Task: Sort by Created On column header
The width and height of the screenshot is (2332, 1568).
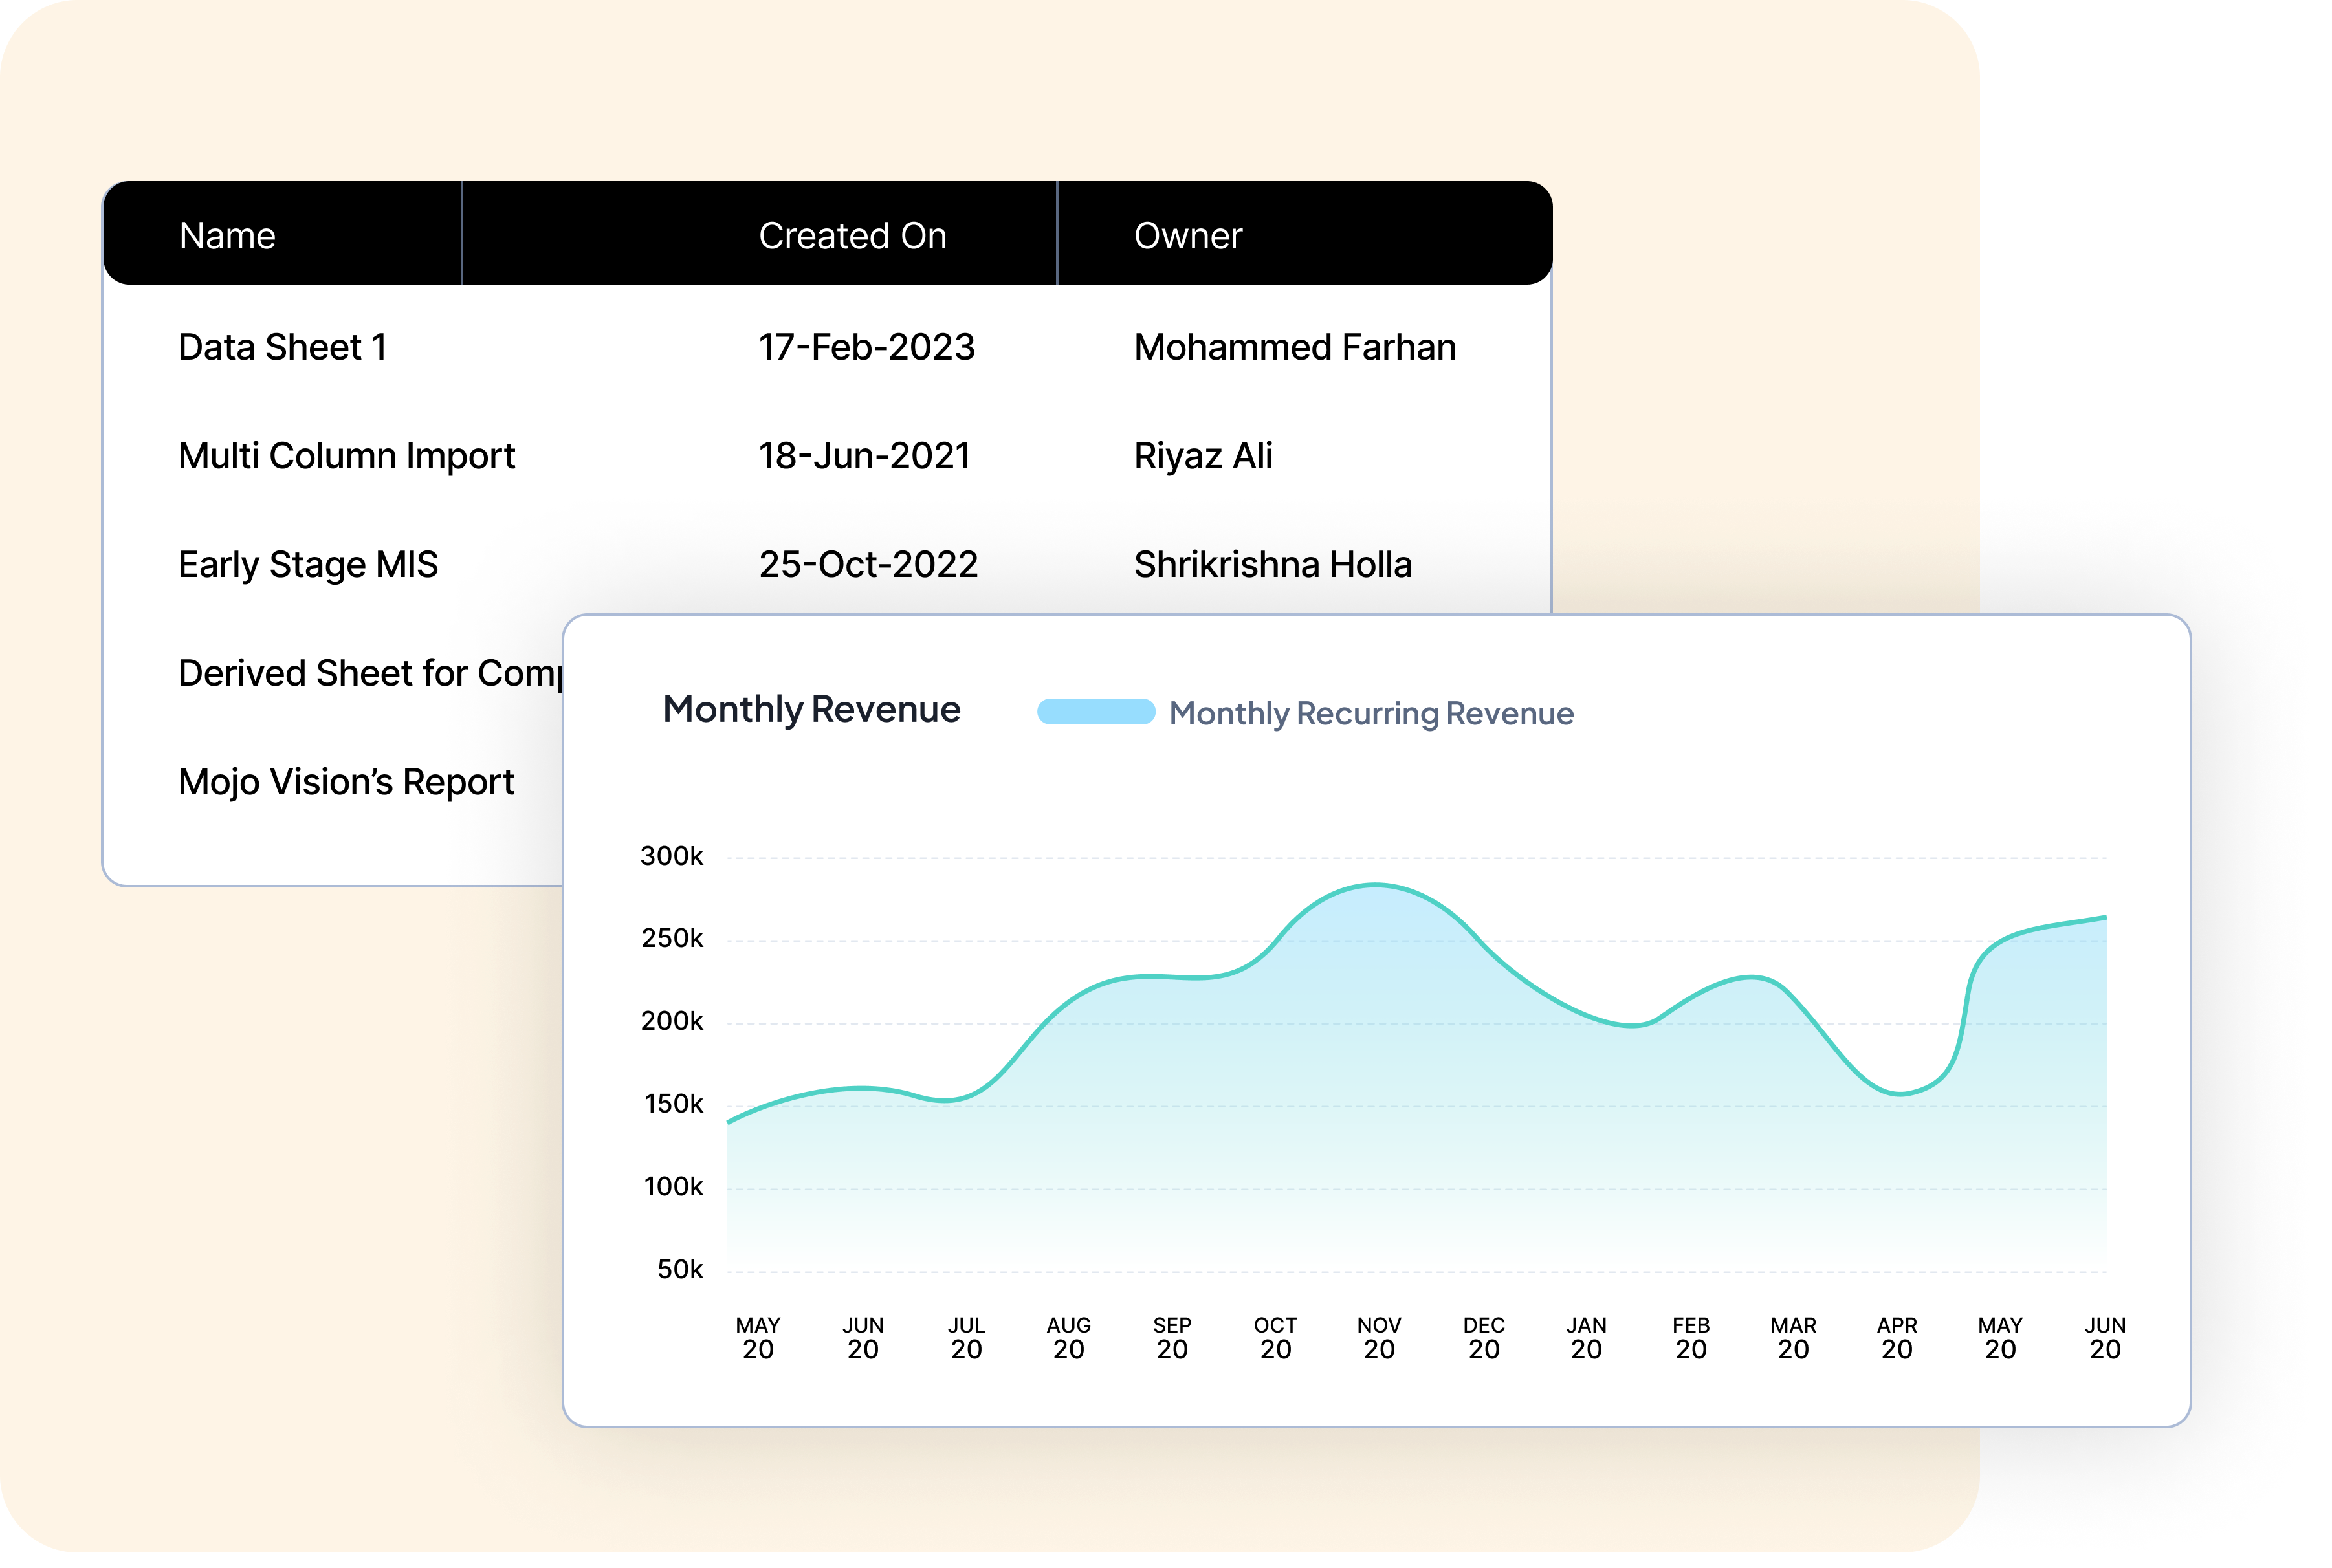Action: (852, 236)
